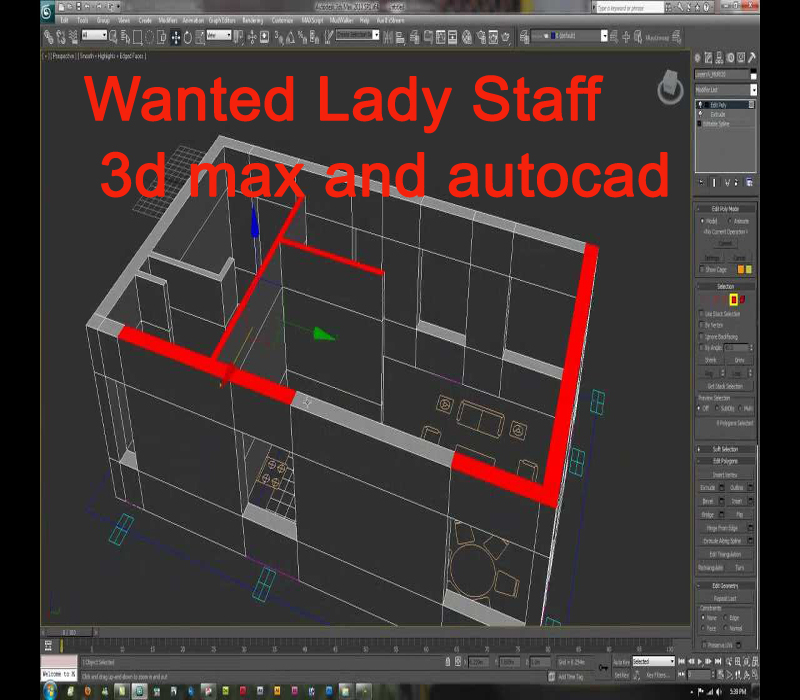Open the Utilities hammer tab
Image resolution: width=800 pixels, height=700 pixels.
[752, 58]
